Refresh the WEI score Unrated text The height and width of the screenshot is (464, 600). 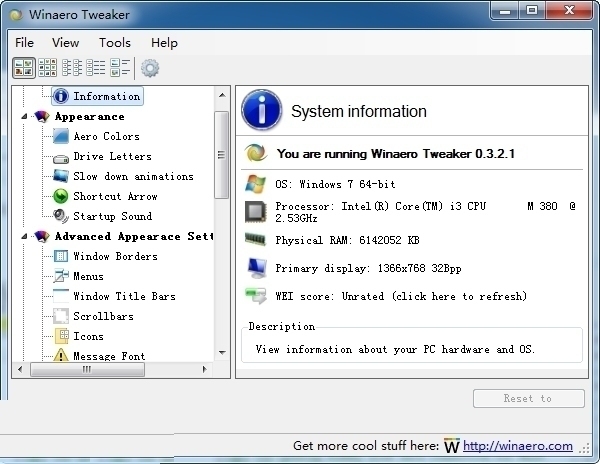coord(401,296)
